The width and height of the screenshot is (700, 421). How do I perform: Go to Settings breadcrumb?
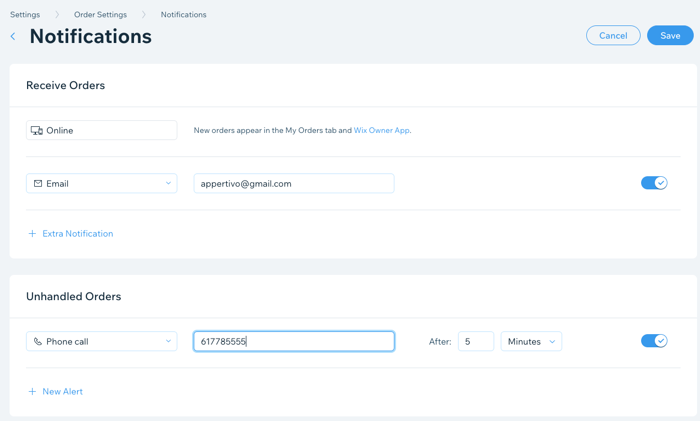point(25,15)
